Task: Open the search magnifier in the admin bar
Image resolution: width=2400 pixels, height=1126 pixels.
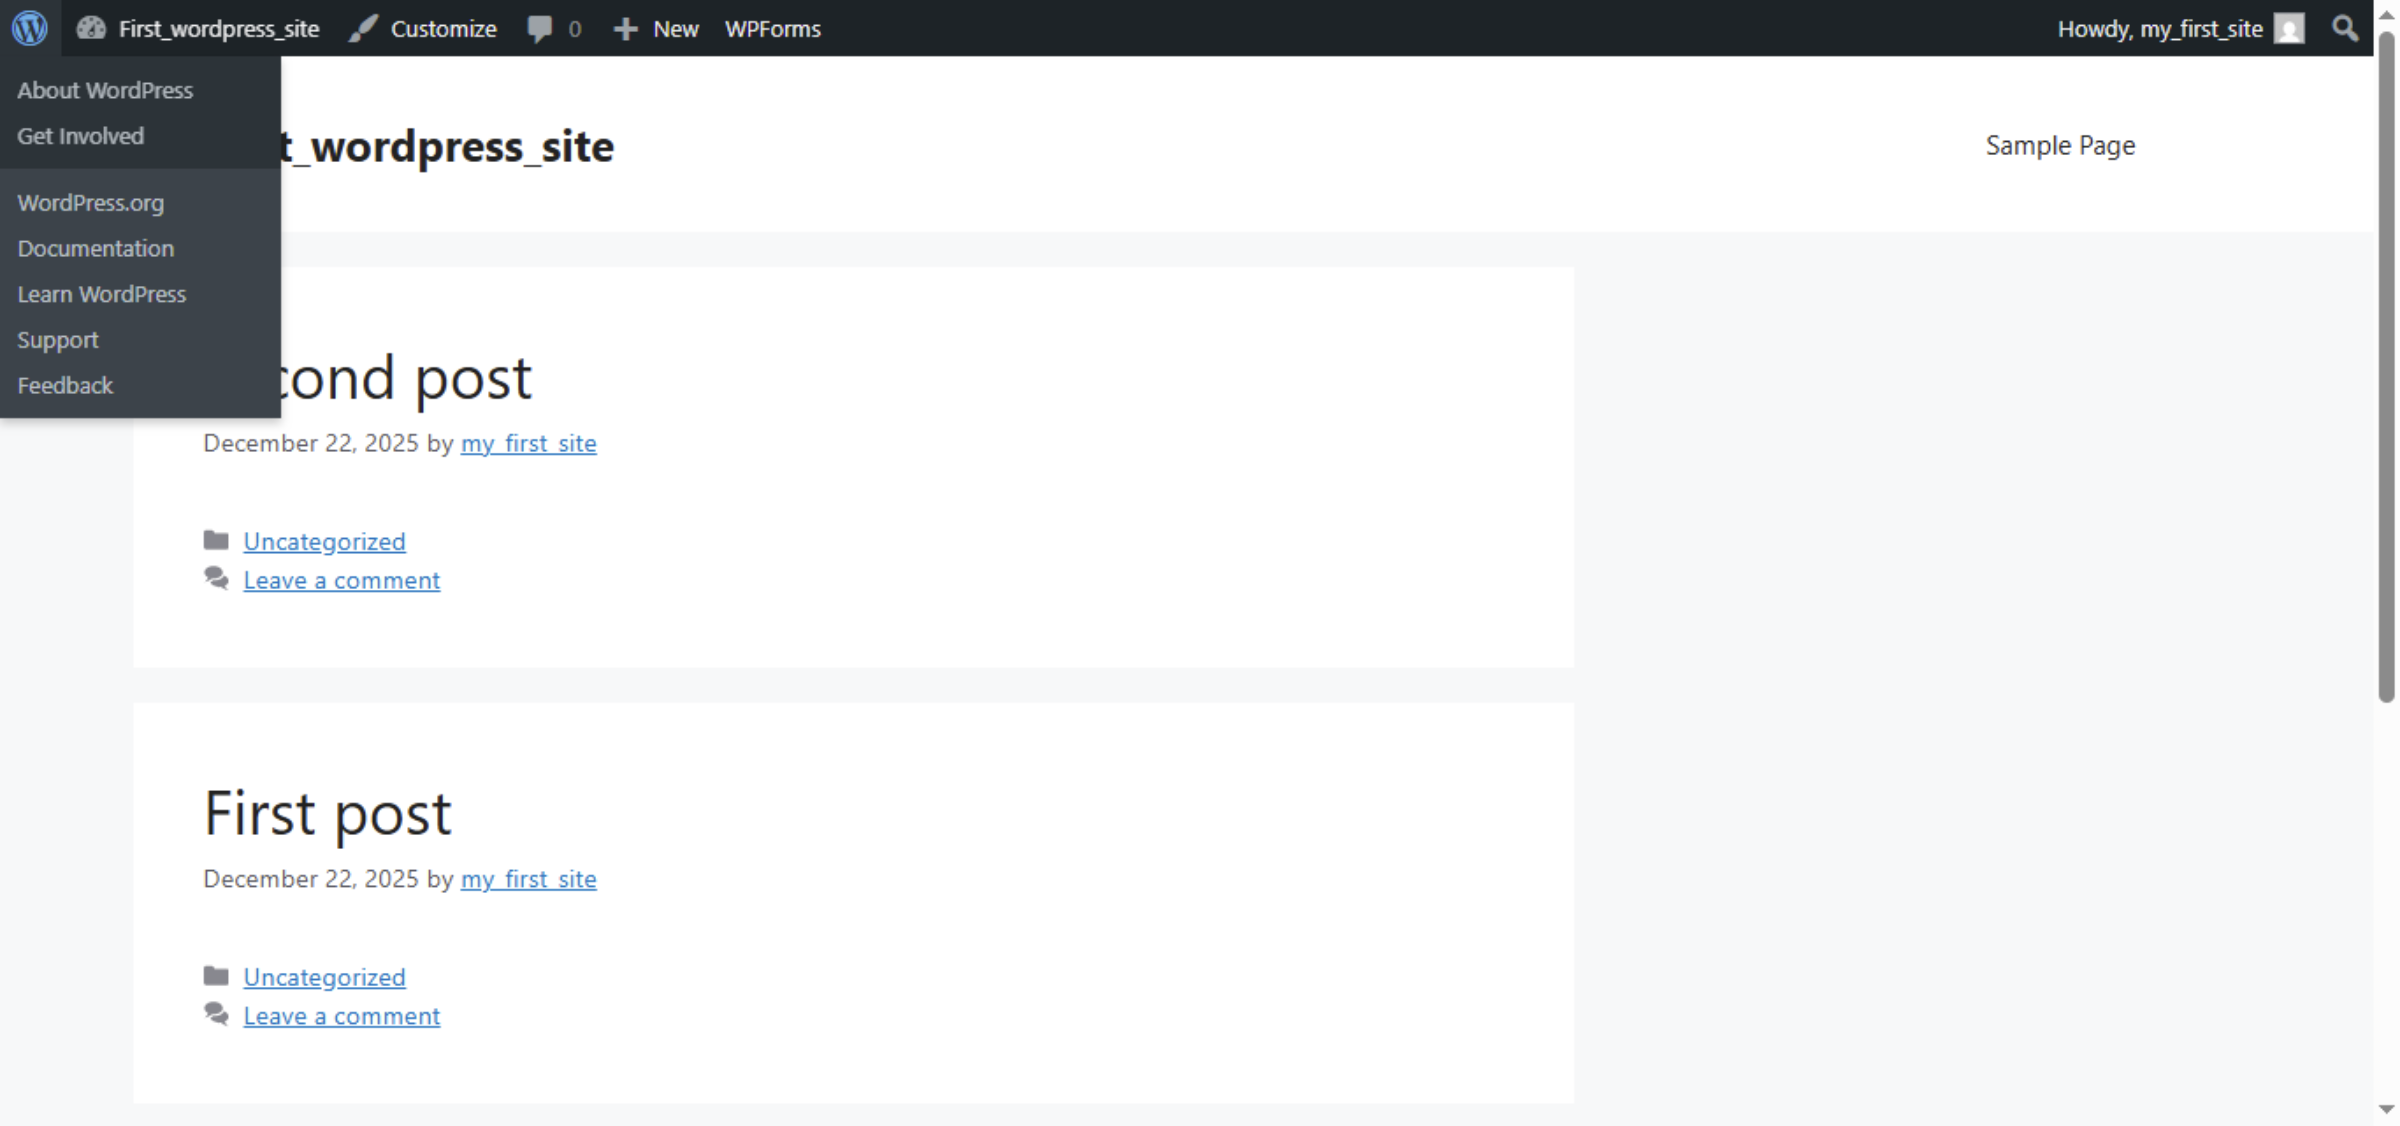Action: coord(2343,28)
